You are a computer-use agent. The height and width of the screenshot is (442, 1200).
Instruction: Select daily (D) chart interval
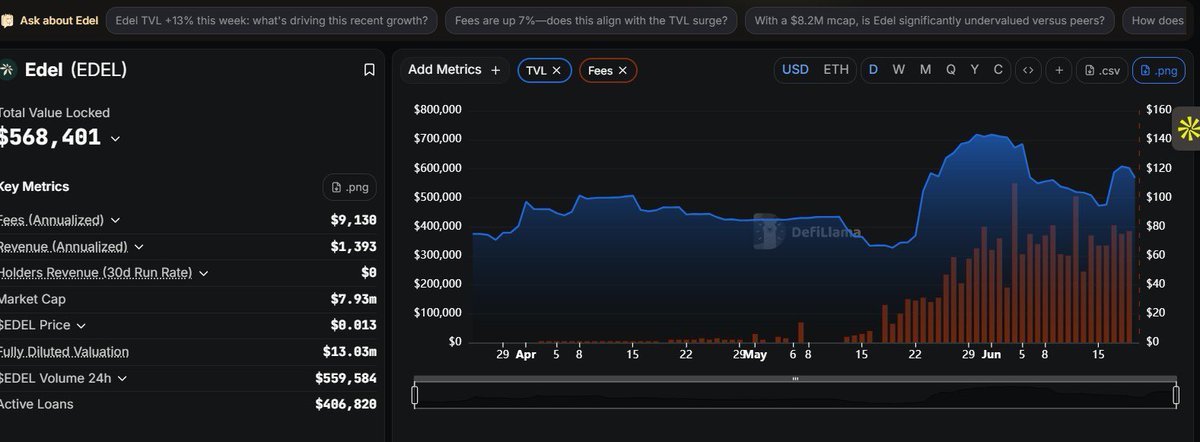(x=873, y=70)
